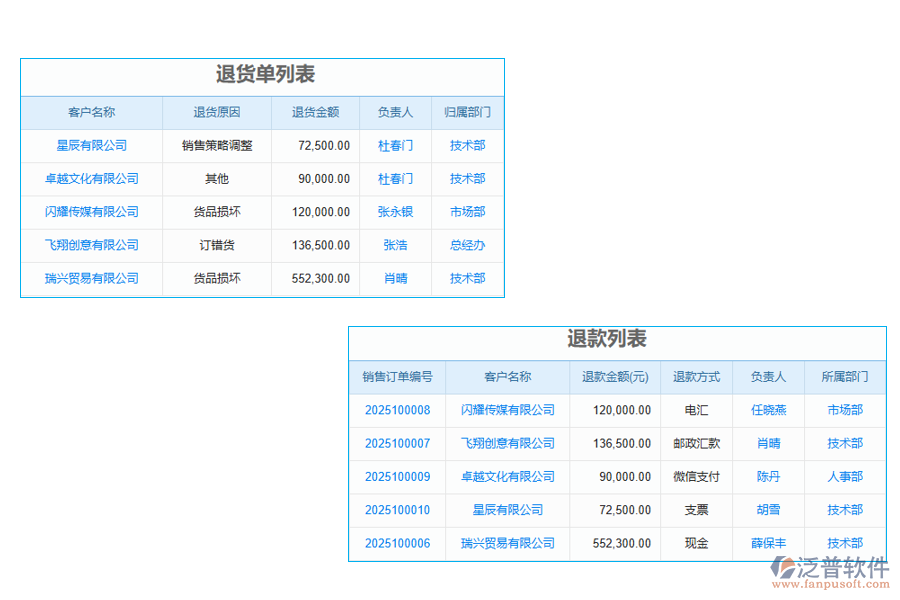900x600 pixels.
Task: Click refund handler 薛保丰
Action: point(769,543)
